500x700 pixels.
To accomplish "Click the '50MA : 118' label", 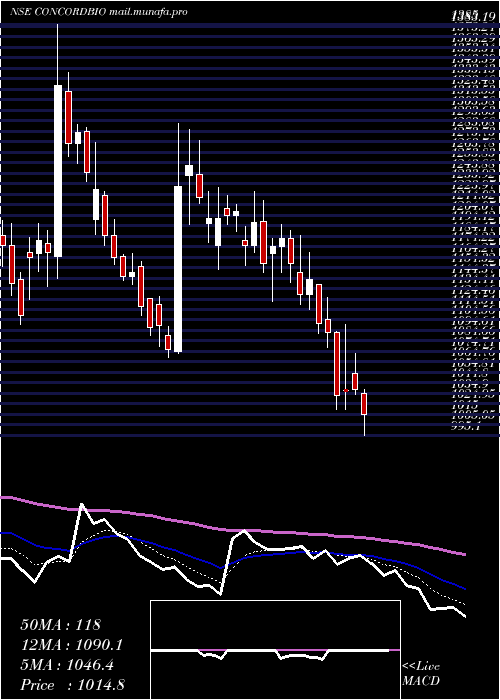I will tap(61, 625).
